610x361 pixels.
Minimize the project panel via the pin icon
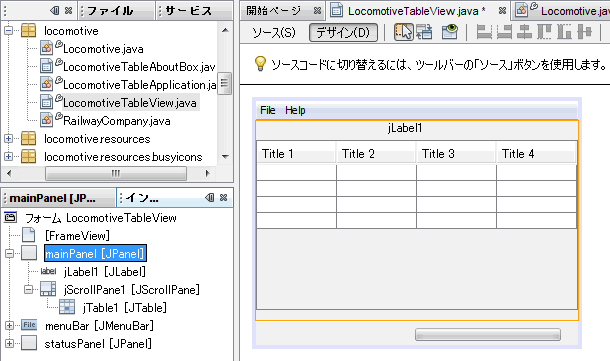point(55,11)
